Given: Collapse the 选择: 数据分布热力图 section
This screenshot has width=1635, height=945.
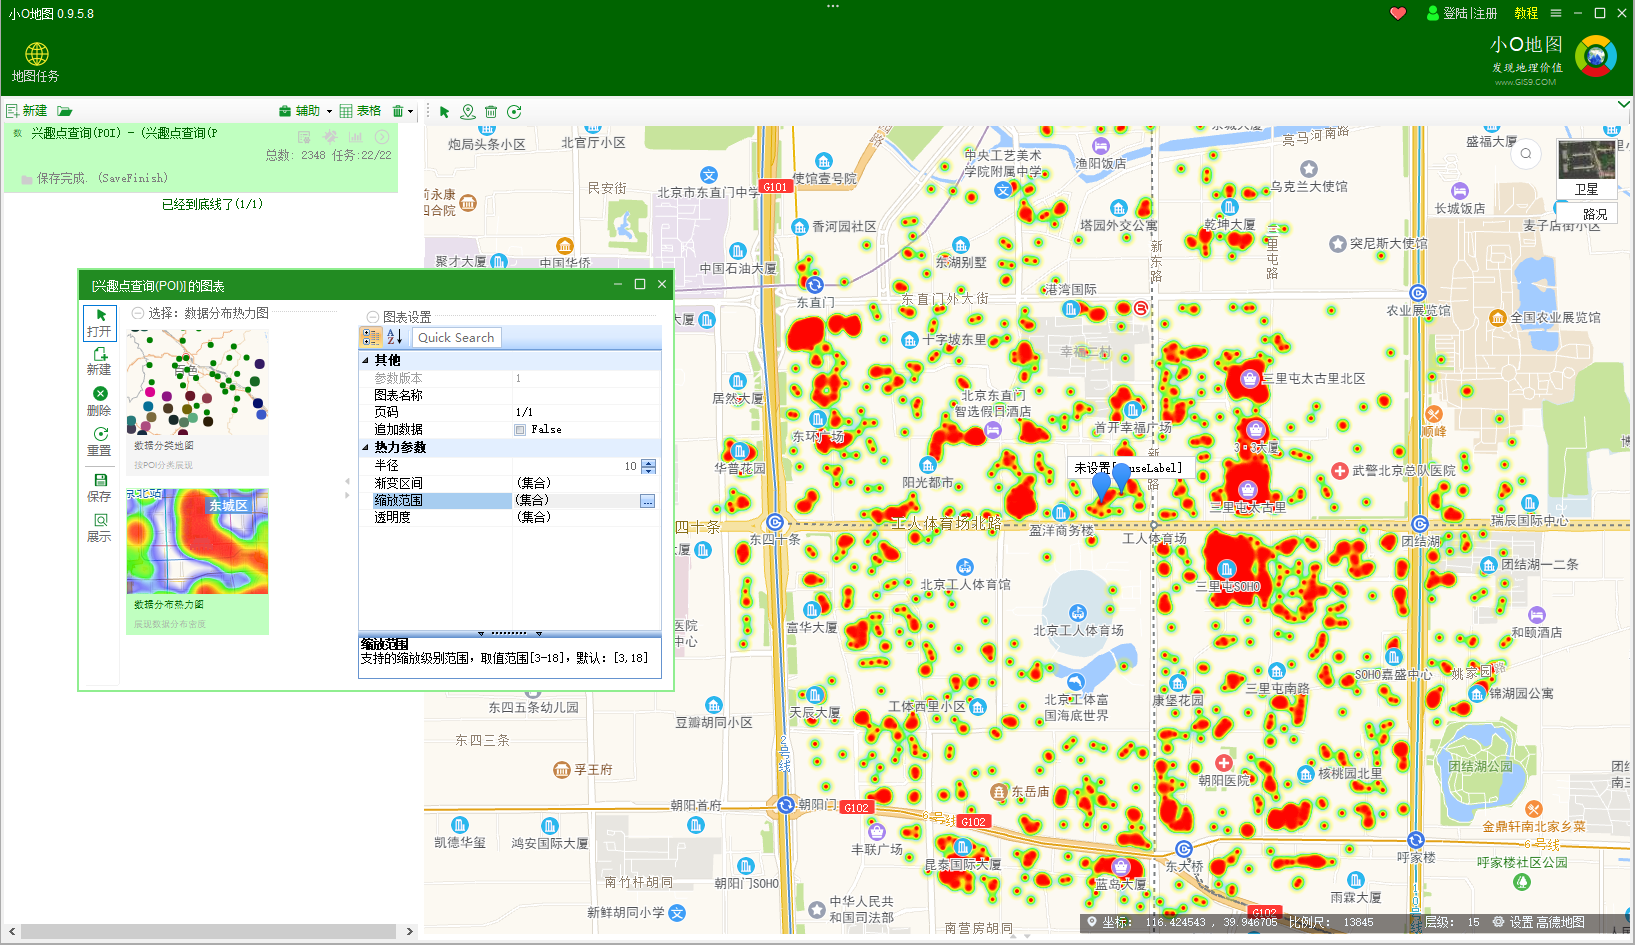Looking at the screenshot, I should (x=138, y=313).
